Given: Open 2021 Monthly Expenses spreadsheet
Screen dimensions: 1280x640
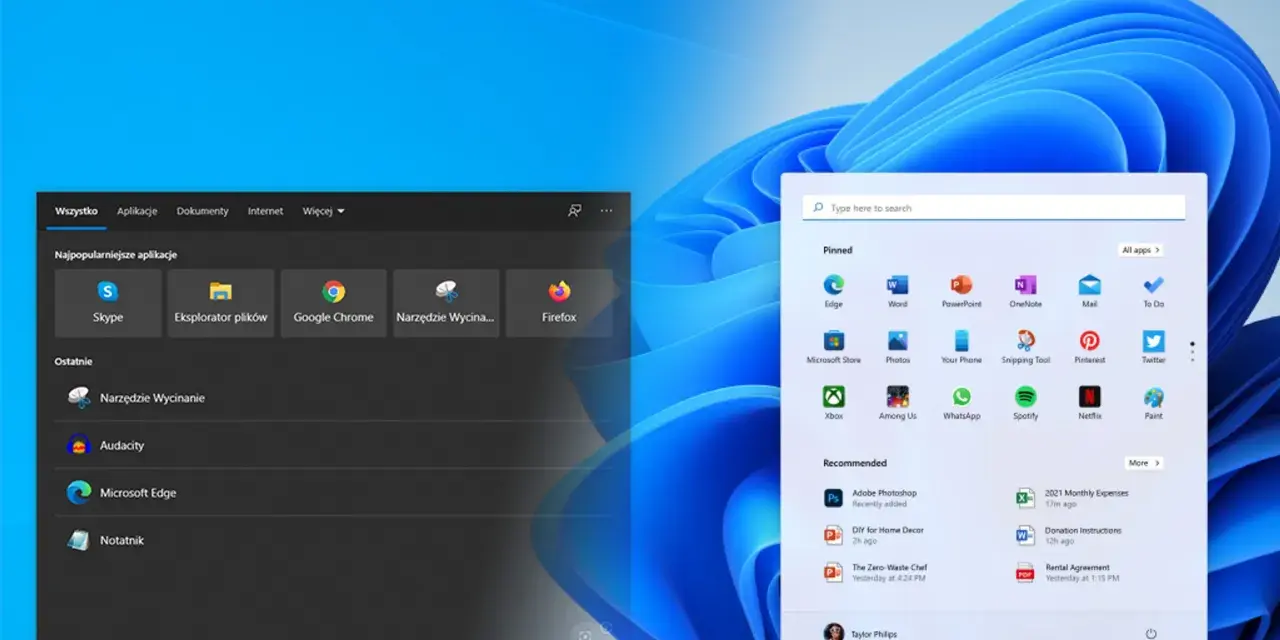Looking at the screenshot, I should click(1072, 498).
